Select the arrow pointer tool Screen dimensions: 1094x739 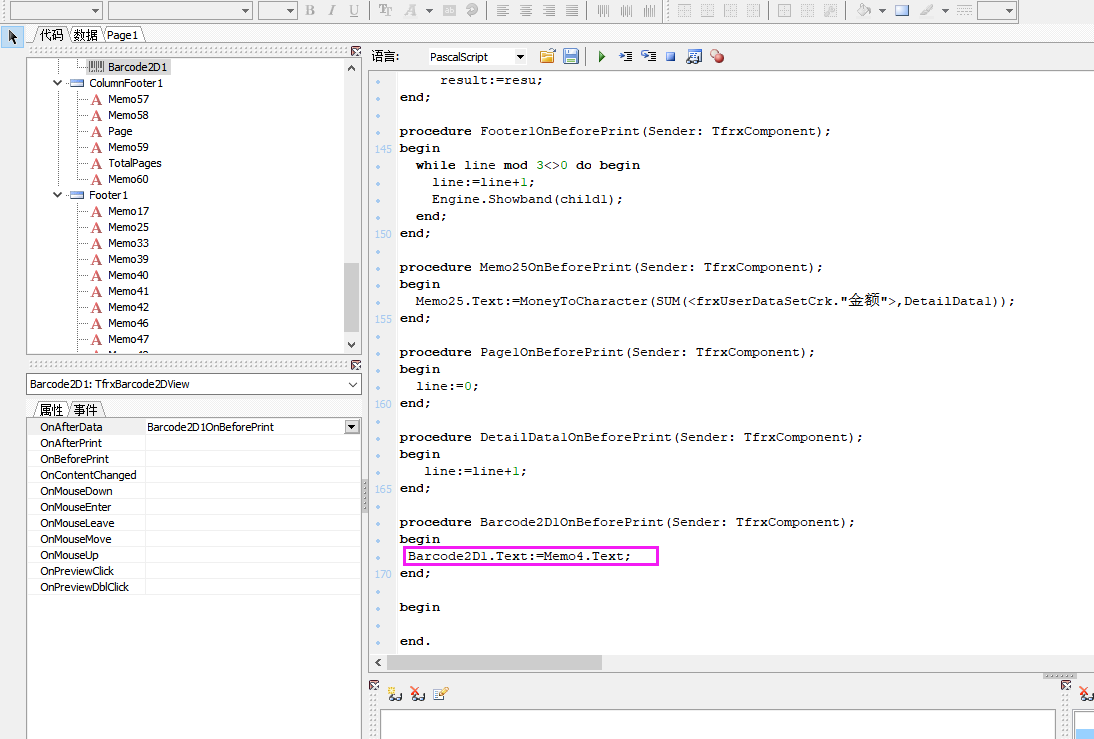click(x=13, y=36)
